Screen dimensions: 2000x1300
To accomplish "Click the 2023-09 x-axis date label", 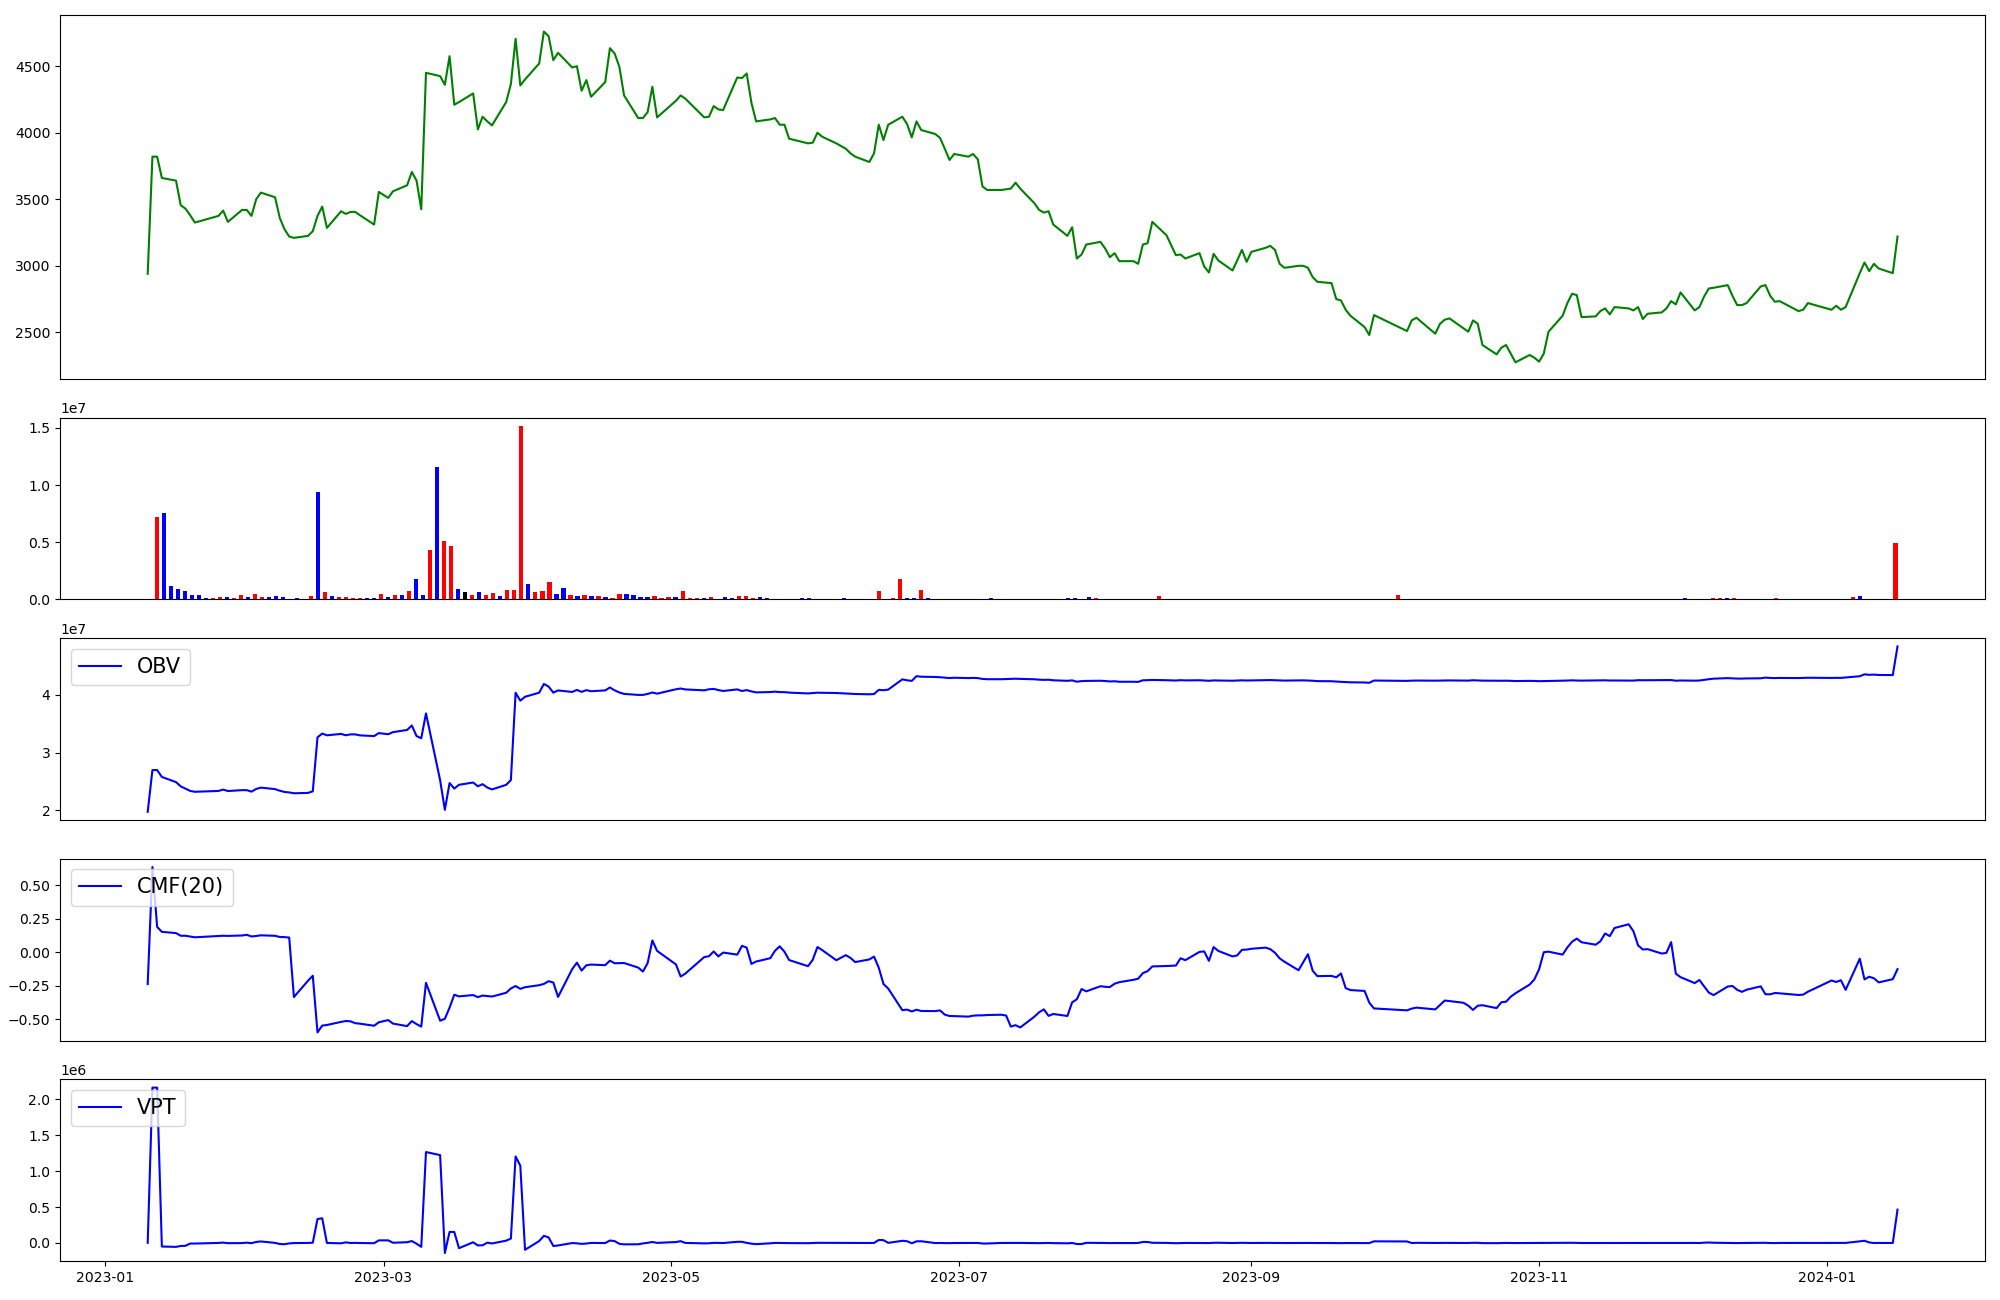I will coord(1250,1277).
